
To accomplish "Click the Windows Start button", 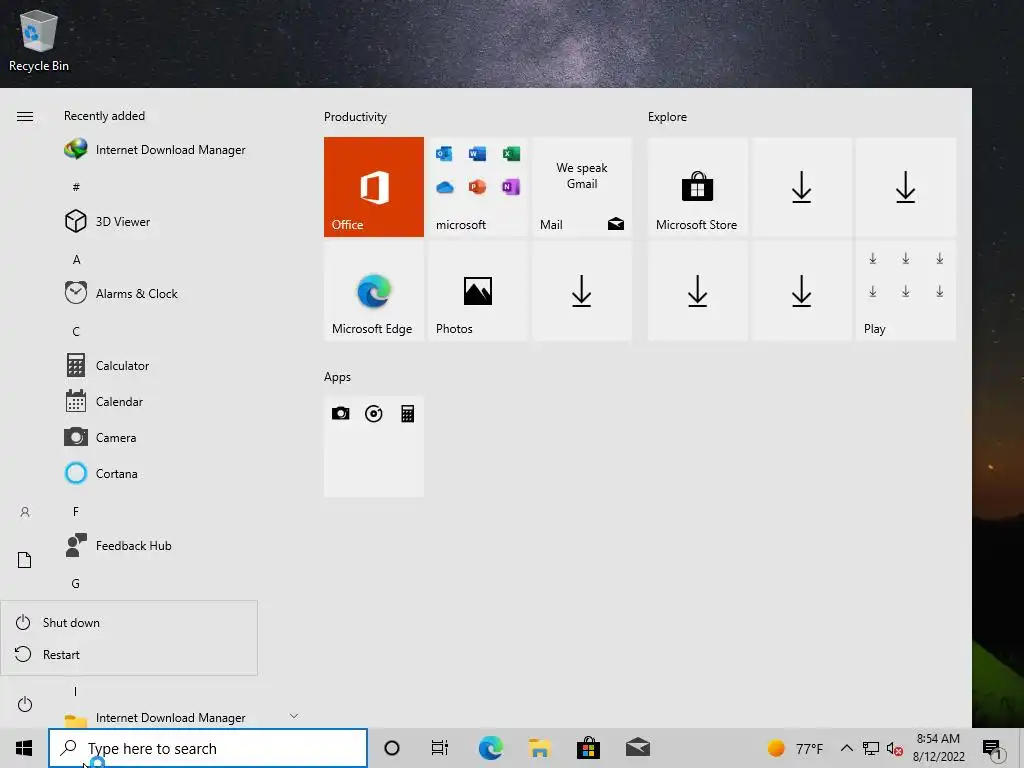I will [x=24, y=748].
